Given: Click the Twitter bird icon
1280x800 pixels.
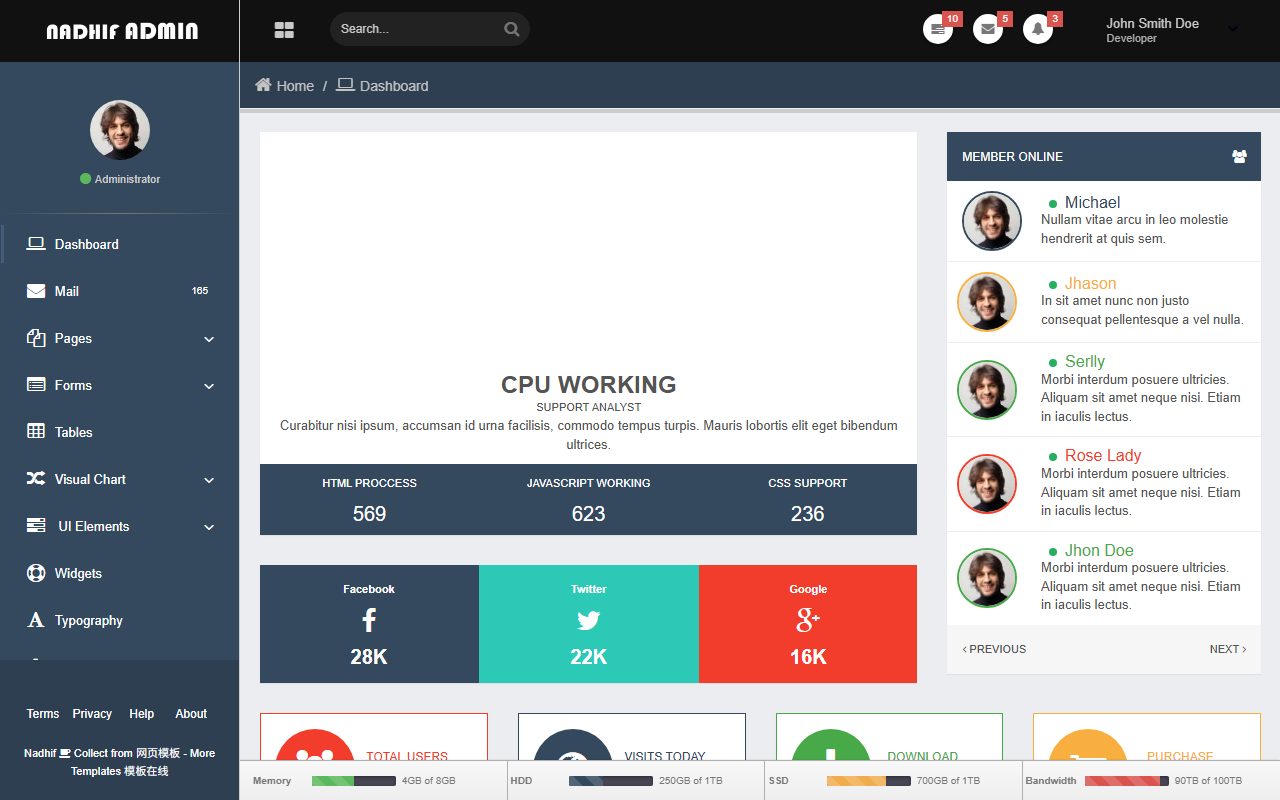Looking at the screenshot, I should [588, 621].
